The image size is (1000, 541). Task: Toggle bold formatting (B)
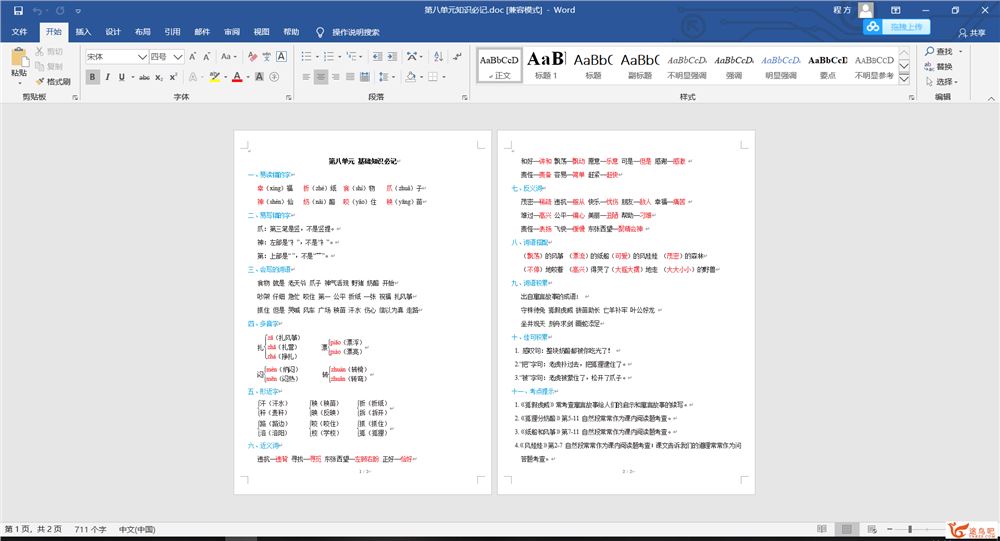92,77
